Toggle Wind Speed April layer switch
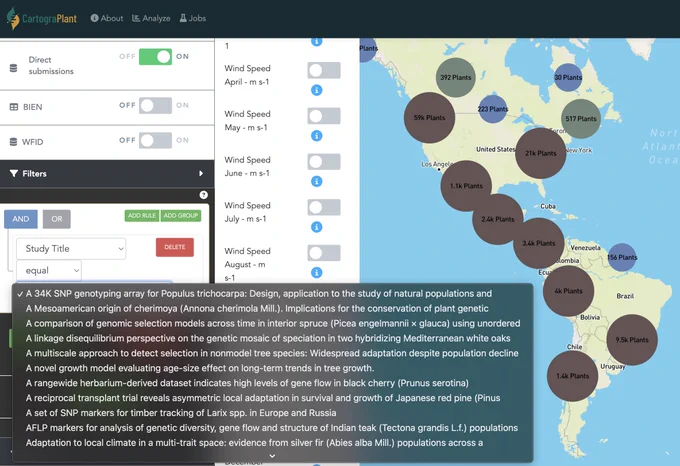 pos(324,70)
